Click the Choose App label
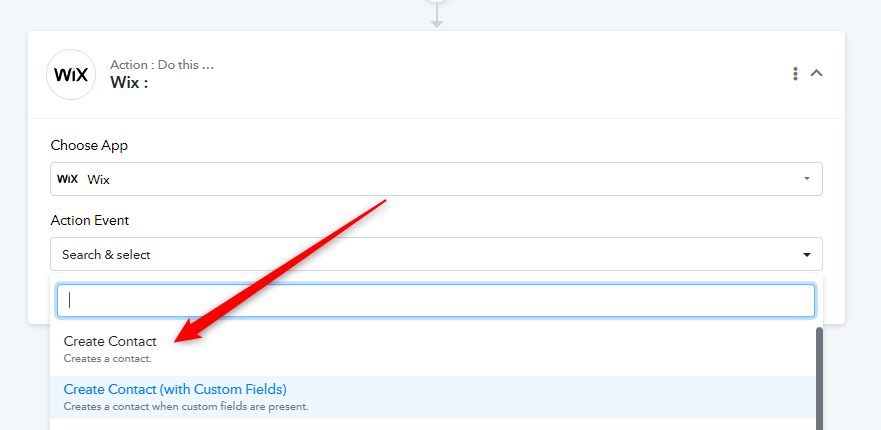This screenshot has height=430, width=881. (89, 146)
